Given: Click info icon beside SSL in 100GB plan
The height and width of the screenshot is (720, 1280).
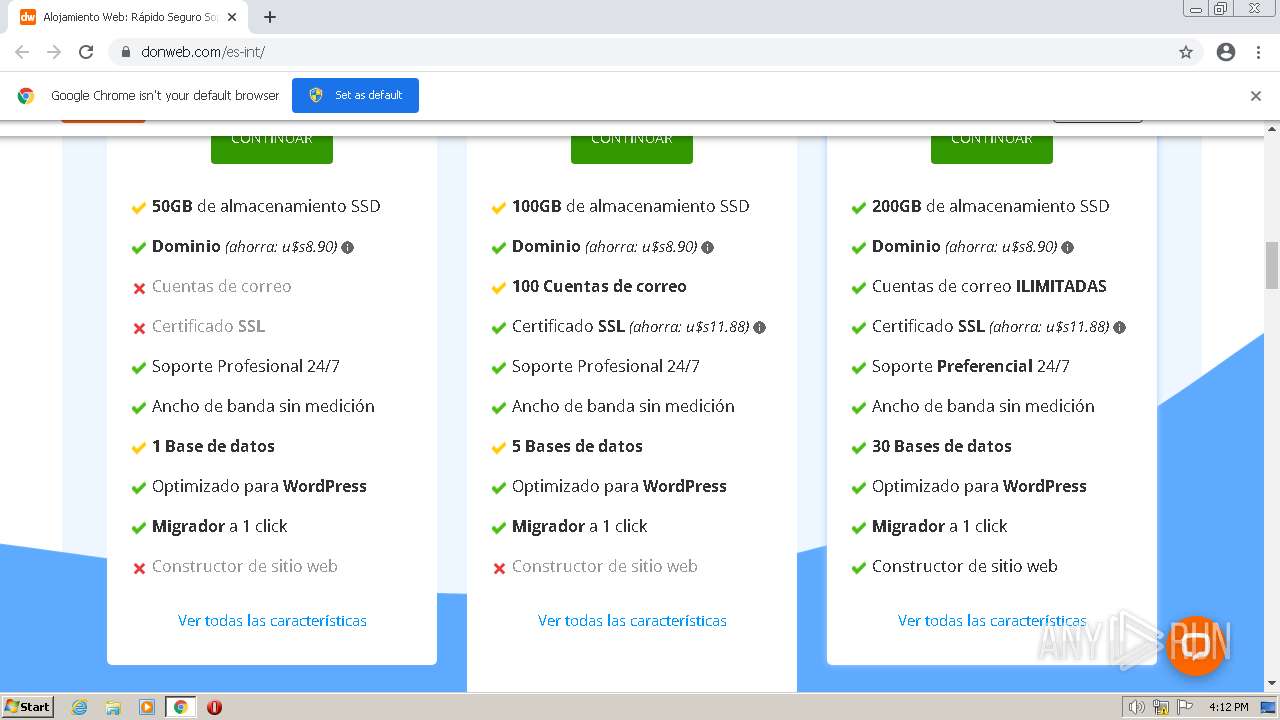Looking at the screenshot, I should pyautogui.click(x=760, y=327).
